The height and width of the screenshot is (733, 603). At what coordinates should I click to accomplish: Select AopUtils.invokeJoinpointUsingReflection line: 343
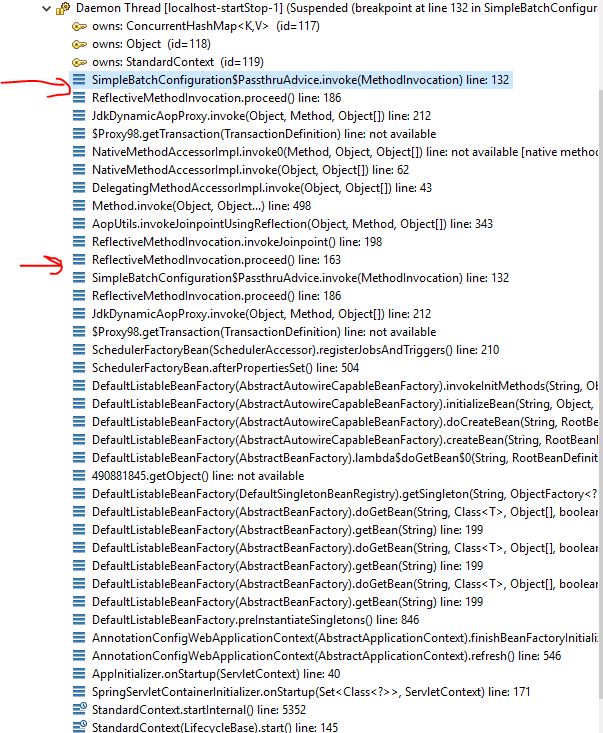(292, 223)
